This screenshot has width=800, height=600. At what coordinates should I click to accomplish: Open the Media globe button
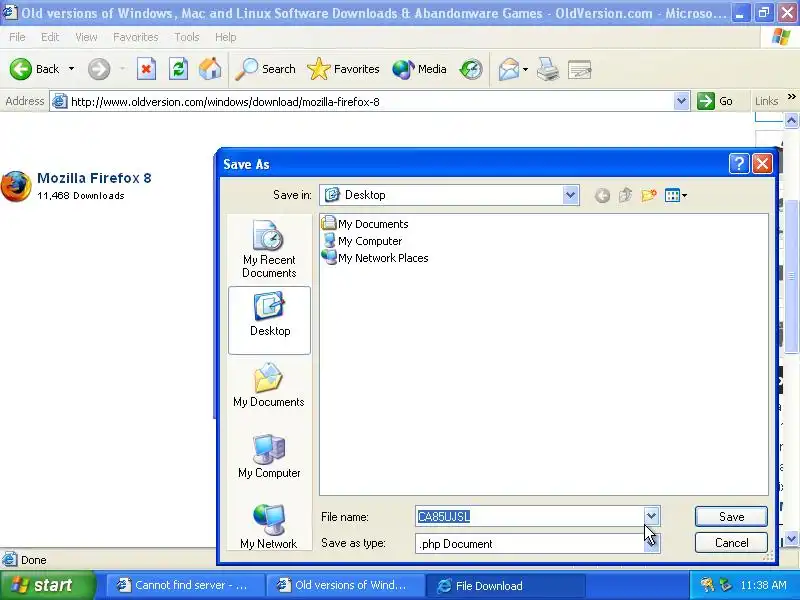[419, 69]
